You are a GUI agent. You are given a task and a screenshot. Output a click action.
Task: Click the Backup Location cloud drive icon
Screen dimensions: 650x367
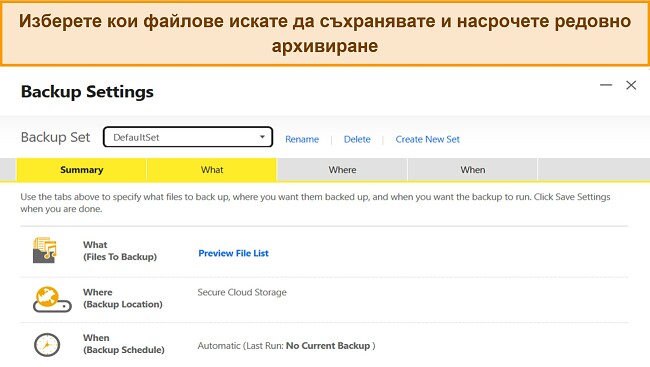(52, 299)
